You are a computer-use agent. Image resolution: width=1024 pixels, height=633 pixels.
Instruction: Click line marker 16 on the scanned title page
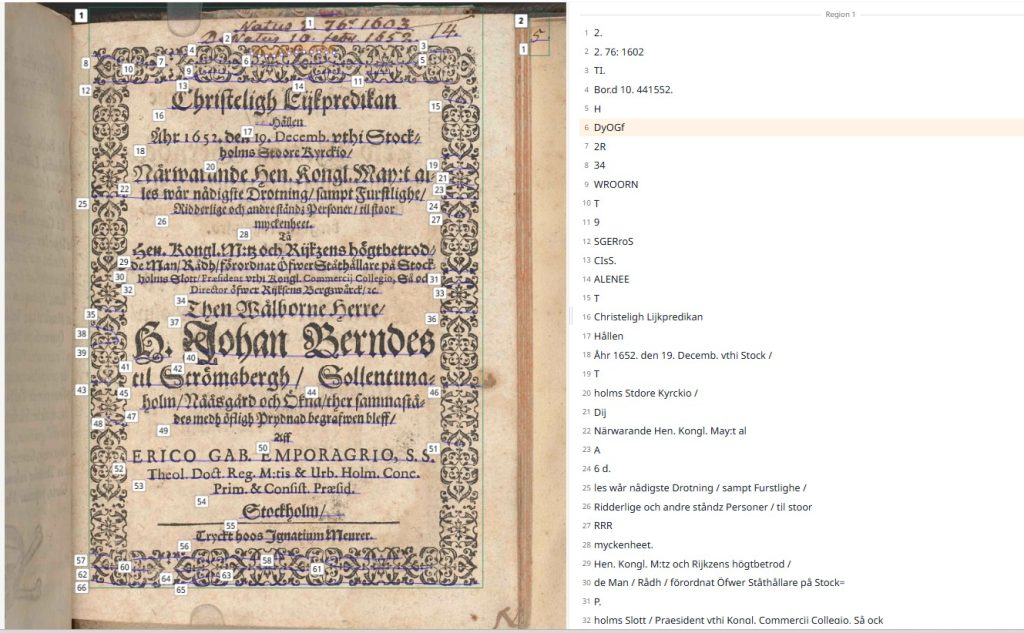tap(159, 115)
